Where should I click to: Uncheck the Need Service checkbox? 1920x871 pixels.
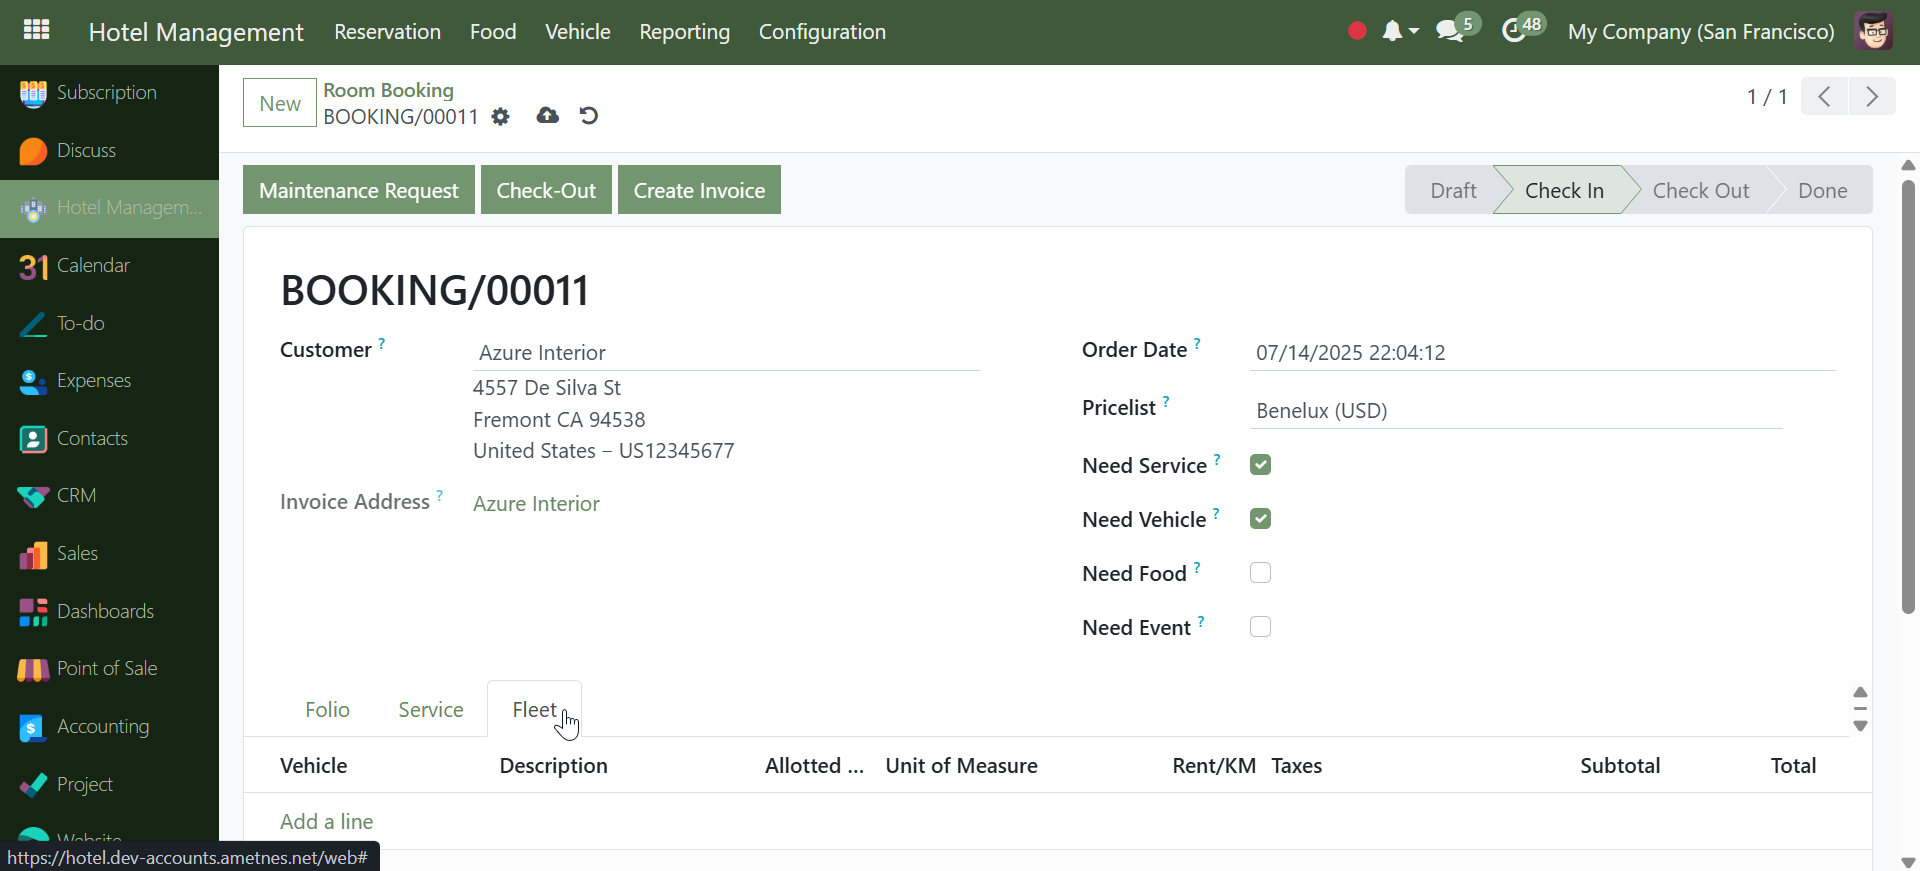click(1260, 465)
